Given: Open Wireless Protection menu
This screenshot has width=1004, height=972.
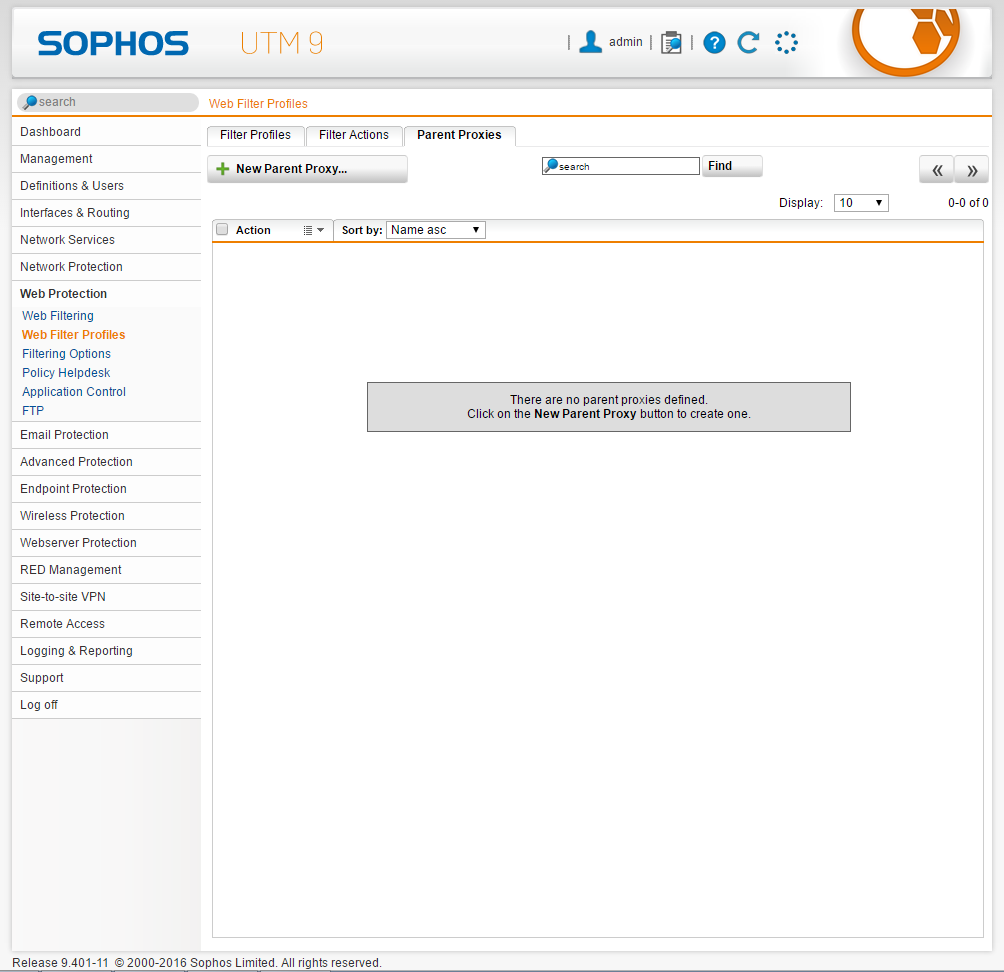Looking at the screenshot, I should [x=106, y=515].
